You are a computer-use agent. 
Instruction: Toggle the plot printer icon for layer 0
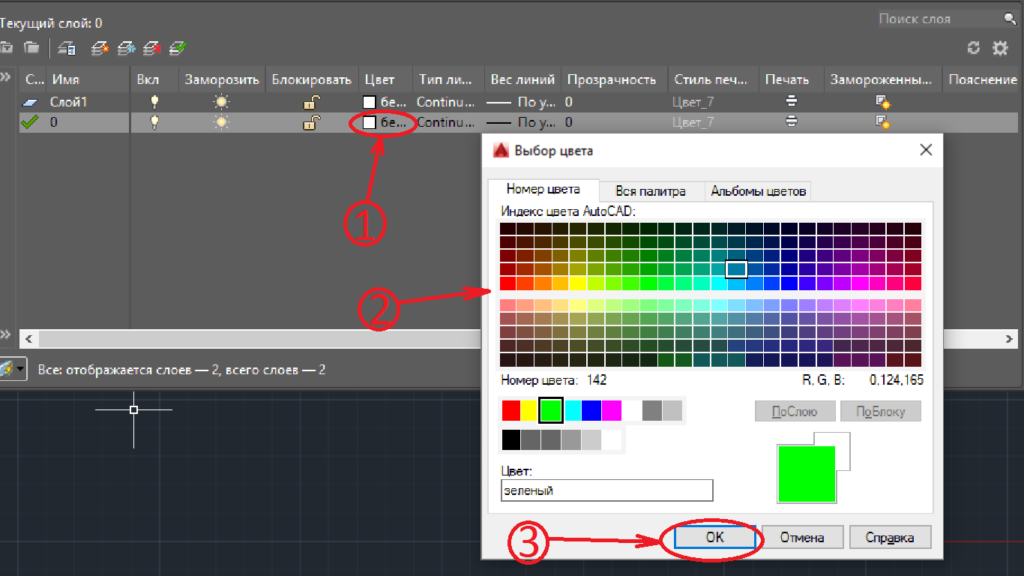pyautogui.click(x=791, y=122)
